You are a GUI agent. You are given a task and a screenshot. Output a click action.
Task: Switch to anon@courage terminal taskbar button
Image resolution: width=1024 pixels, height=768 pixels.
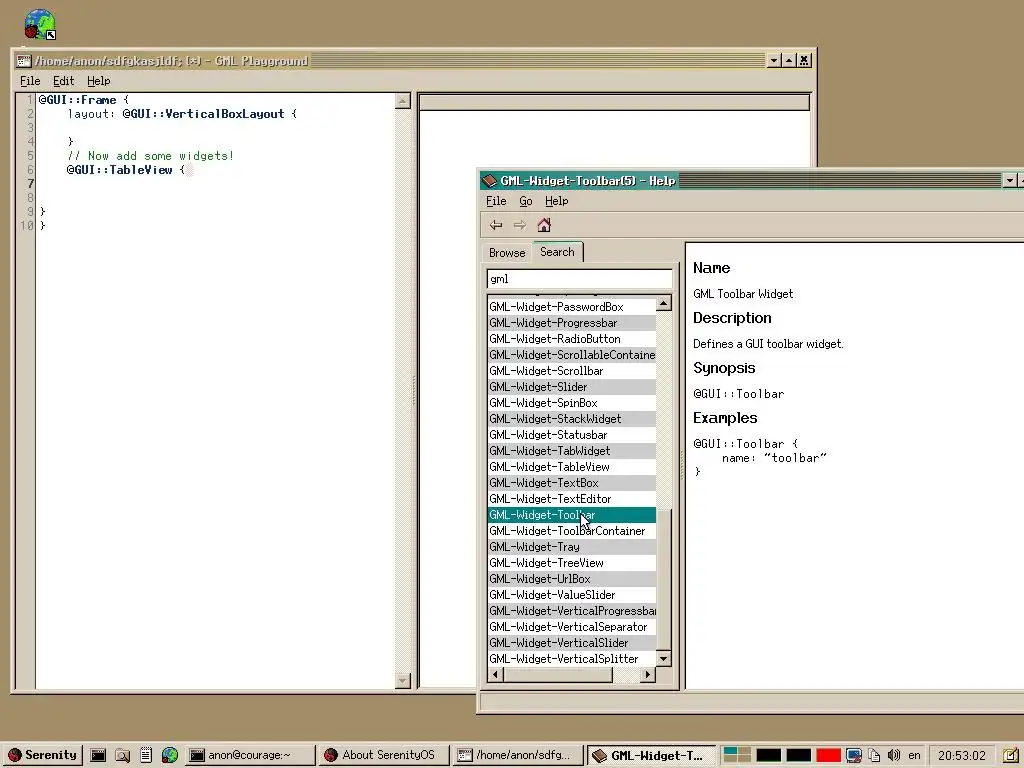click(250, 755)
